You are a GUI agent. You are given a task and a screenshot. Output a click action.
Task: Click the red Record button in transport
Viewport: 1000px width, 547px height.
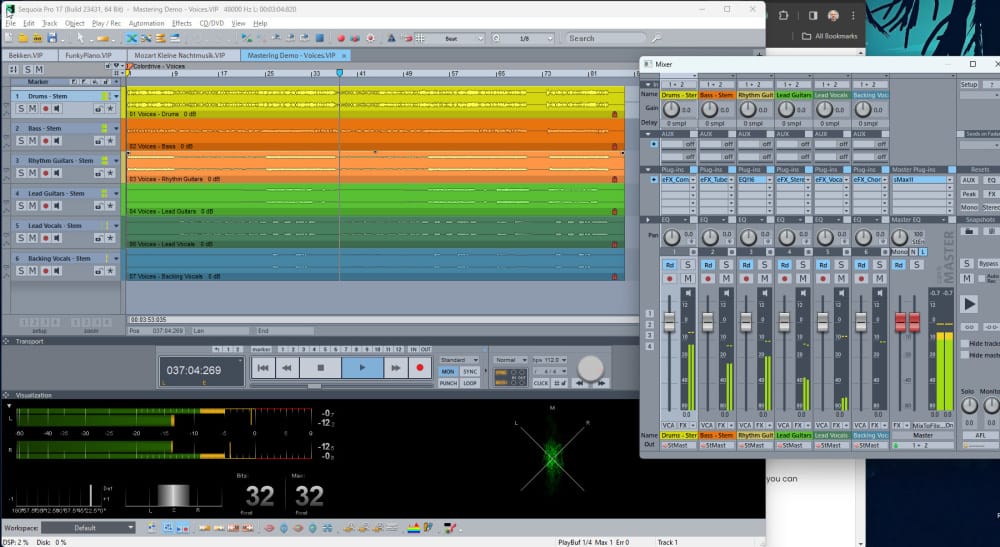tap(420, 368)
